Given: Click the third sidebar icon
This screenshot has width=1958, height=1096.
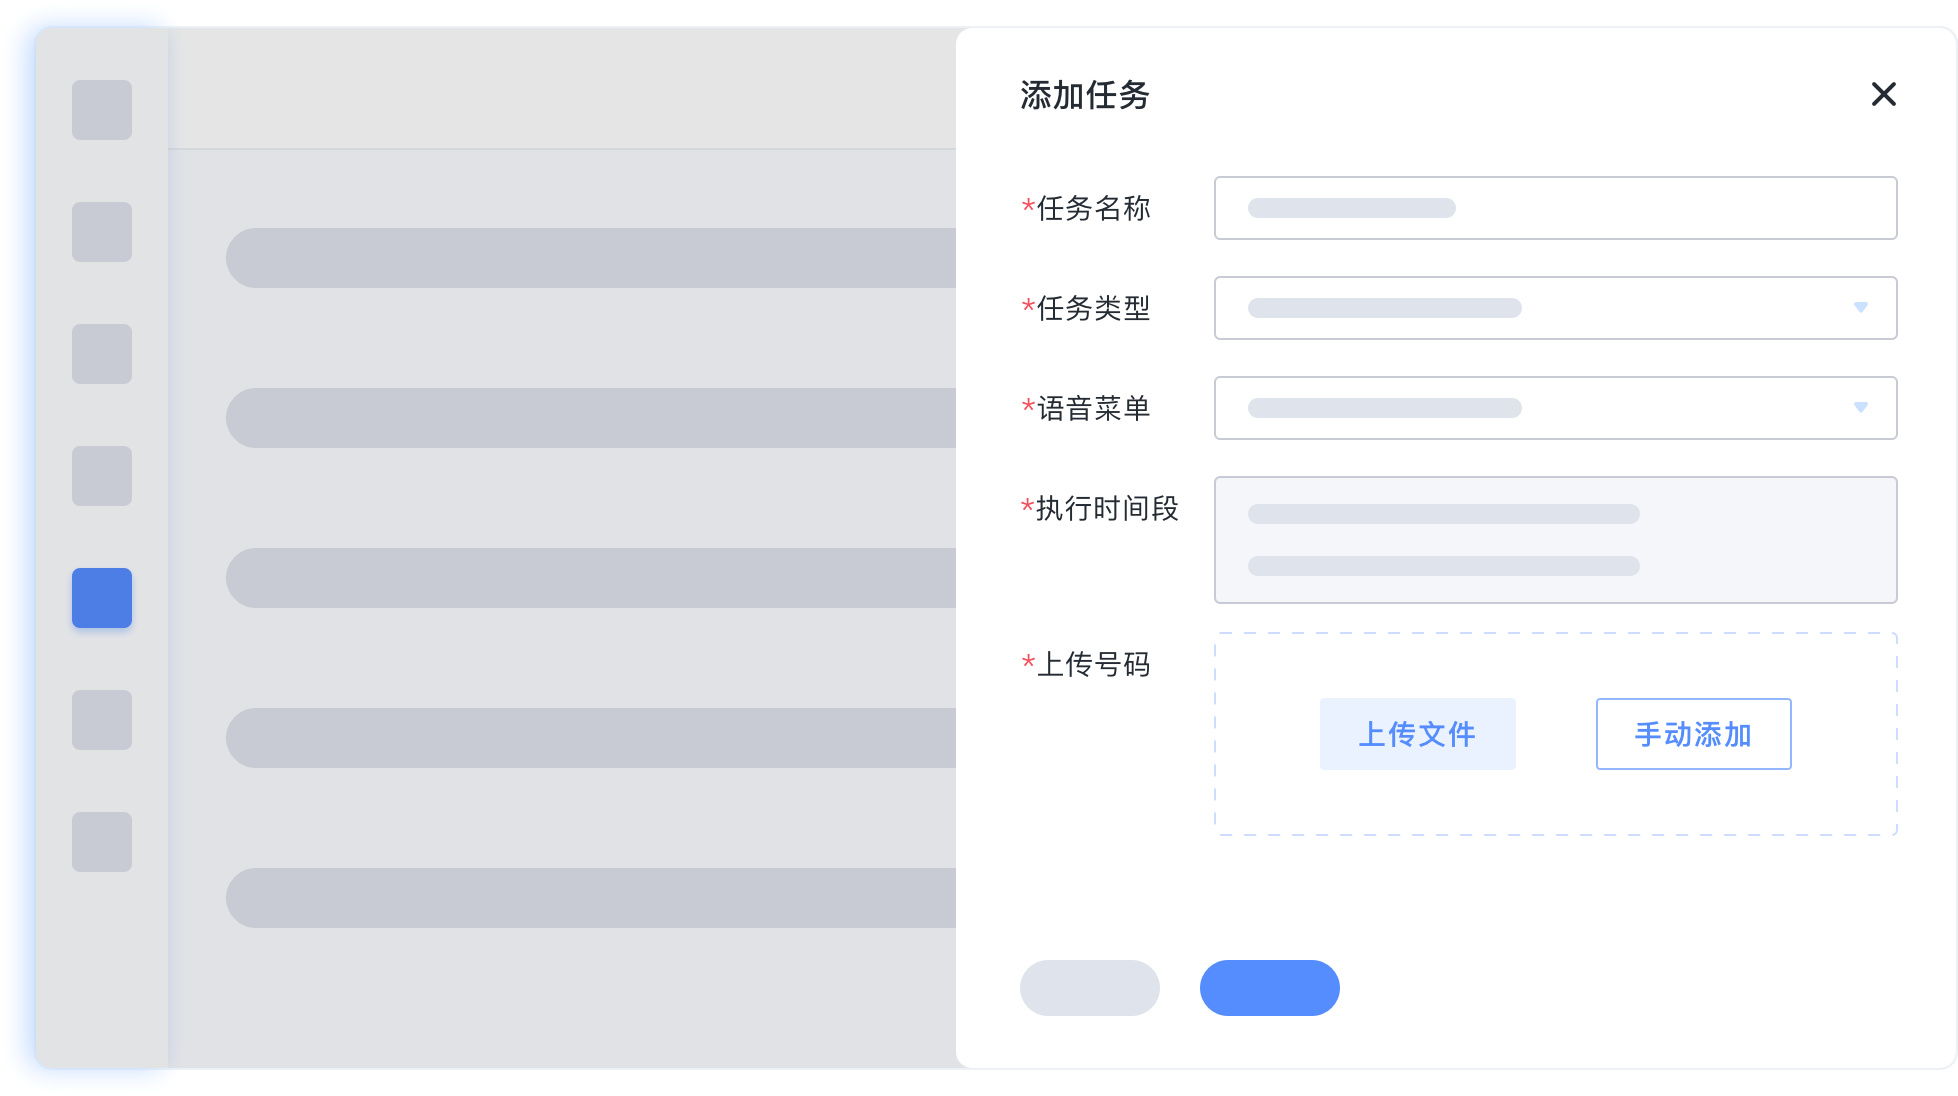Looking at the screenshot, I should pyautogui.click(x=102, y=354).
